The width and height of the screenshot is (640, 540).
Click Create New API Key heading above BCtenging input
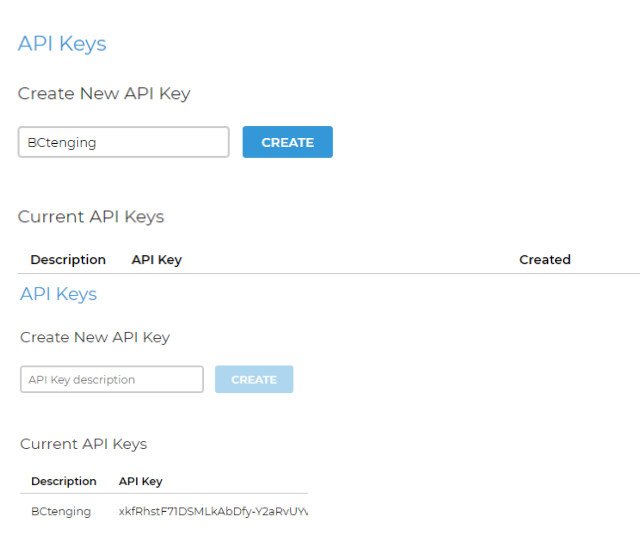[x=104, y=94]
